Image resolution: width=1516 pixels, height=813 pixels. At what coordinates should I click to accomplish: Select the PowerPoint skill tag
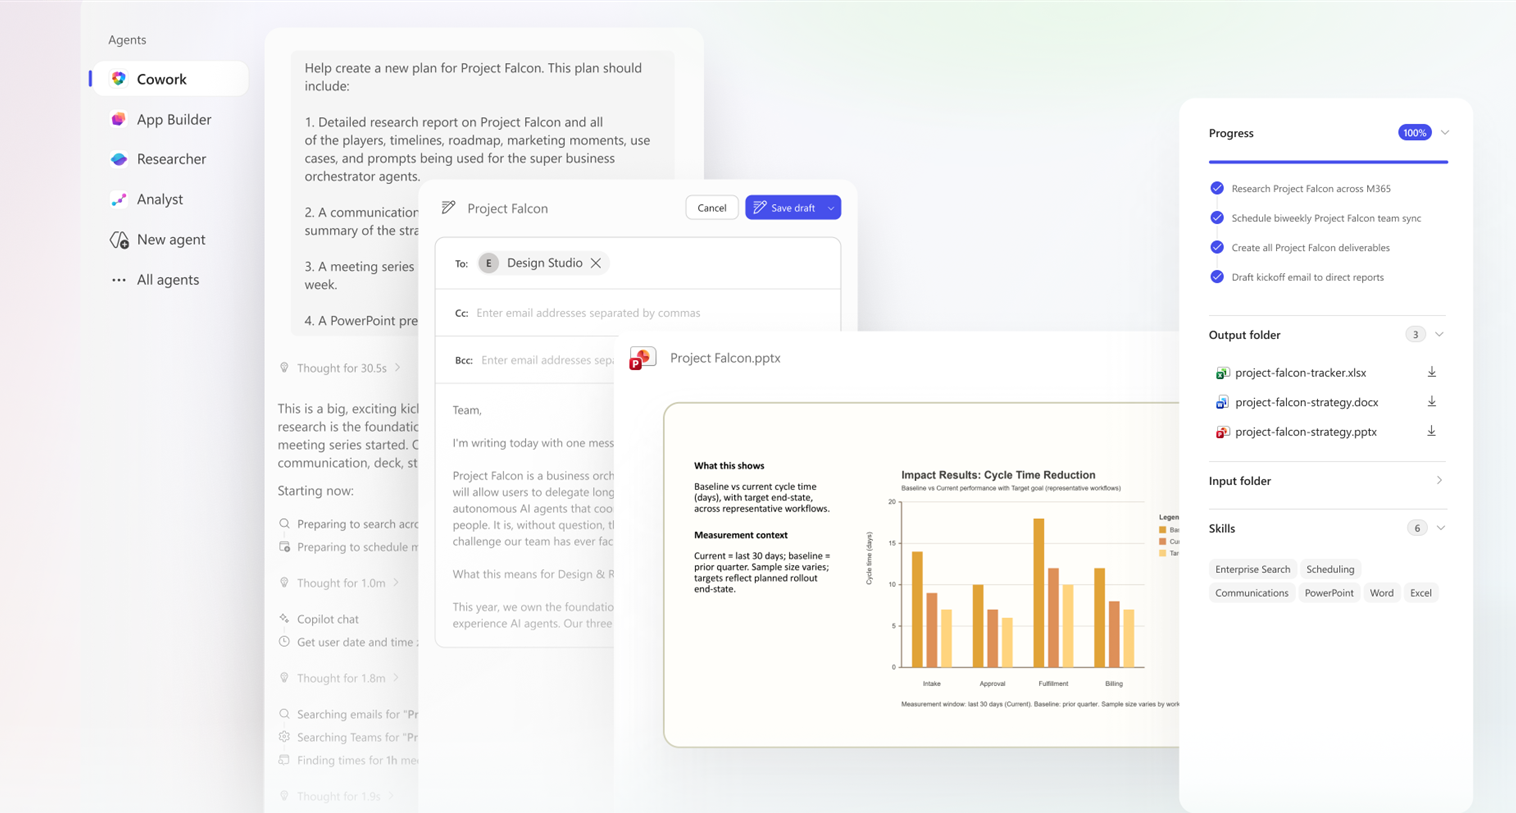click(x=1329, y=593)
